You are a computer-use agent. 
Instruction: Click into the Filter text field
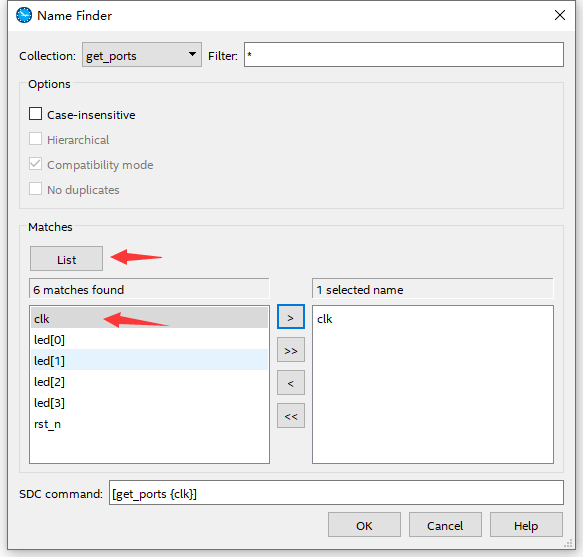coord(404,55)
